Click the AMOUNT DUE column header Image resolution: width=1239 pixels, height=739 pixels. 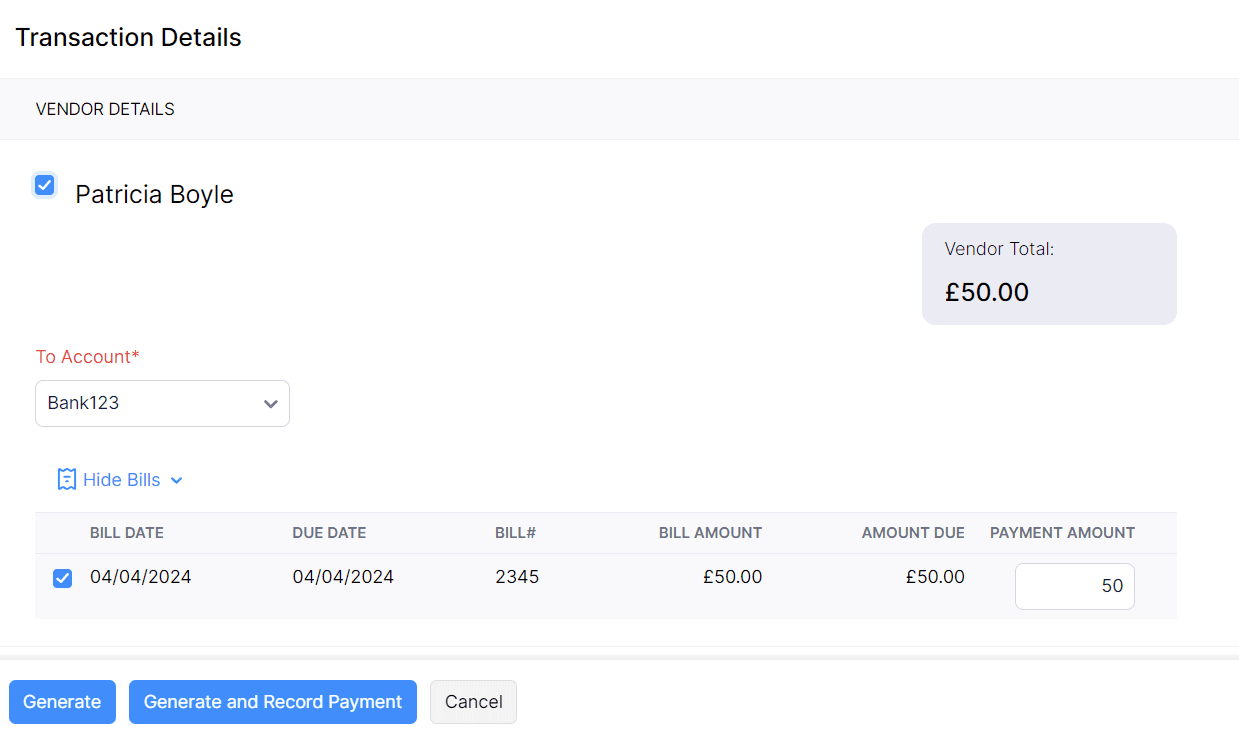(x=913, y=533)
